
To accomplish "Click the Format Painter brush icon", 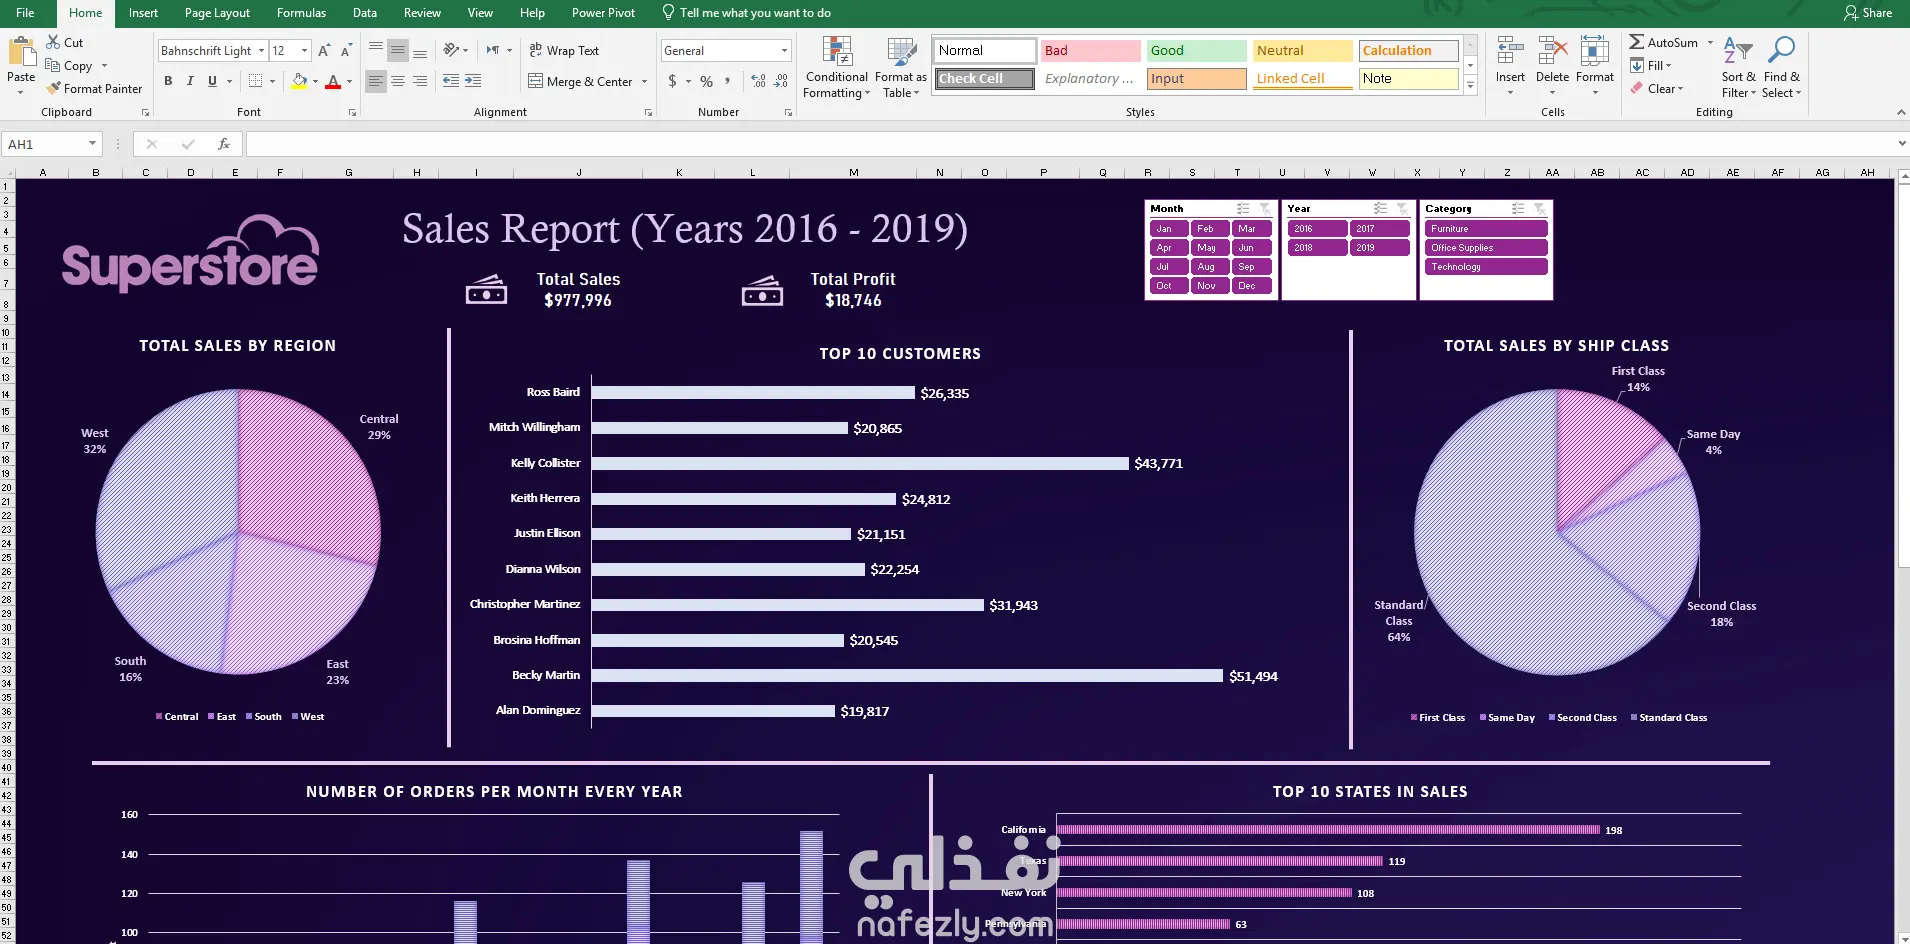I will pos(53,88).
